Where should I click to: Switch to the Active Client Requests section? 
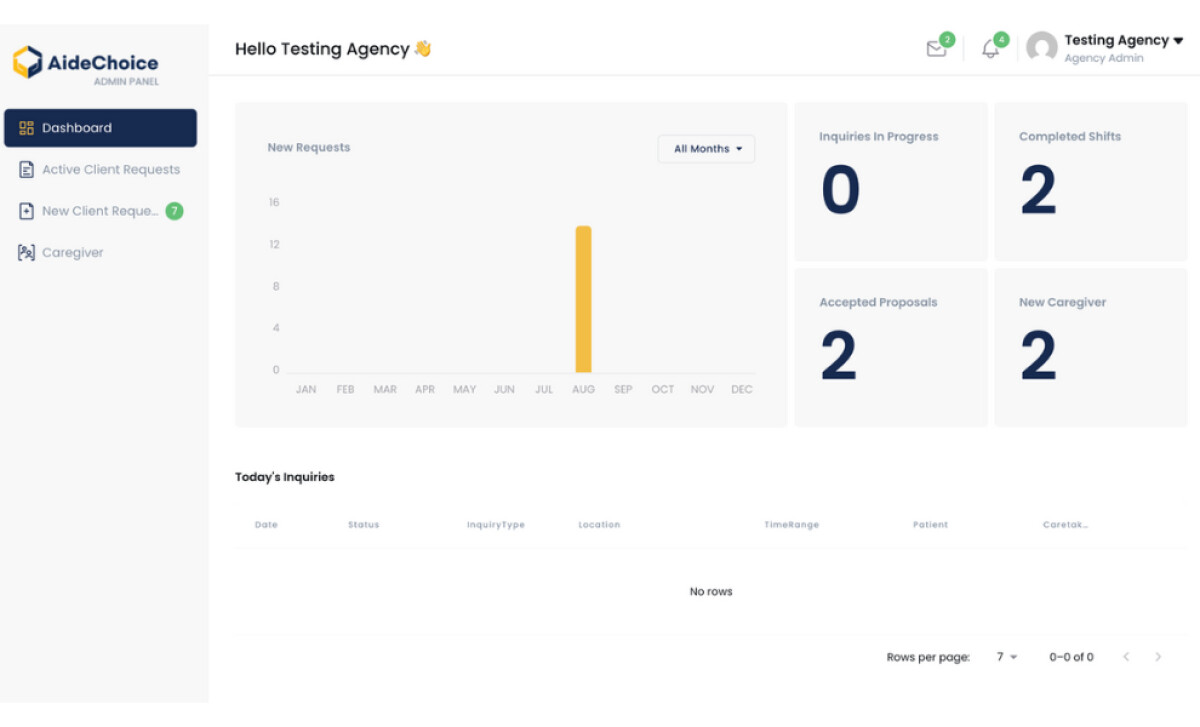click(110, 169)
